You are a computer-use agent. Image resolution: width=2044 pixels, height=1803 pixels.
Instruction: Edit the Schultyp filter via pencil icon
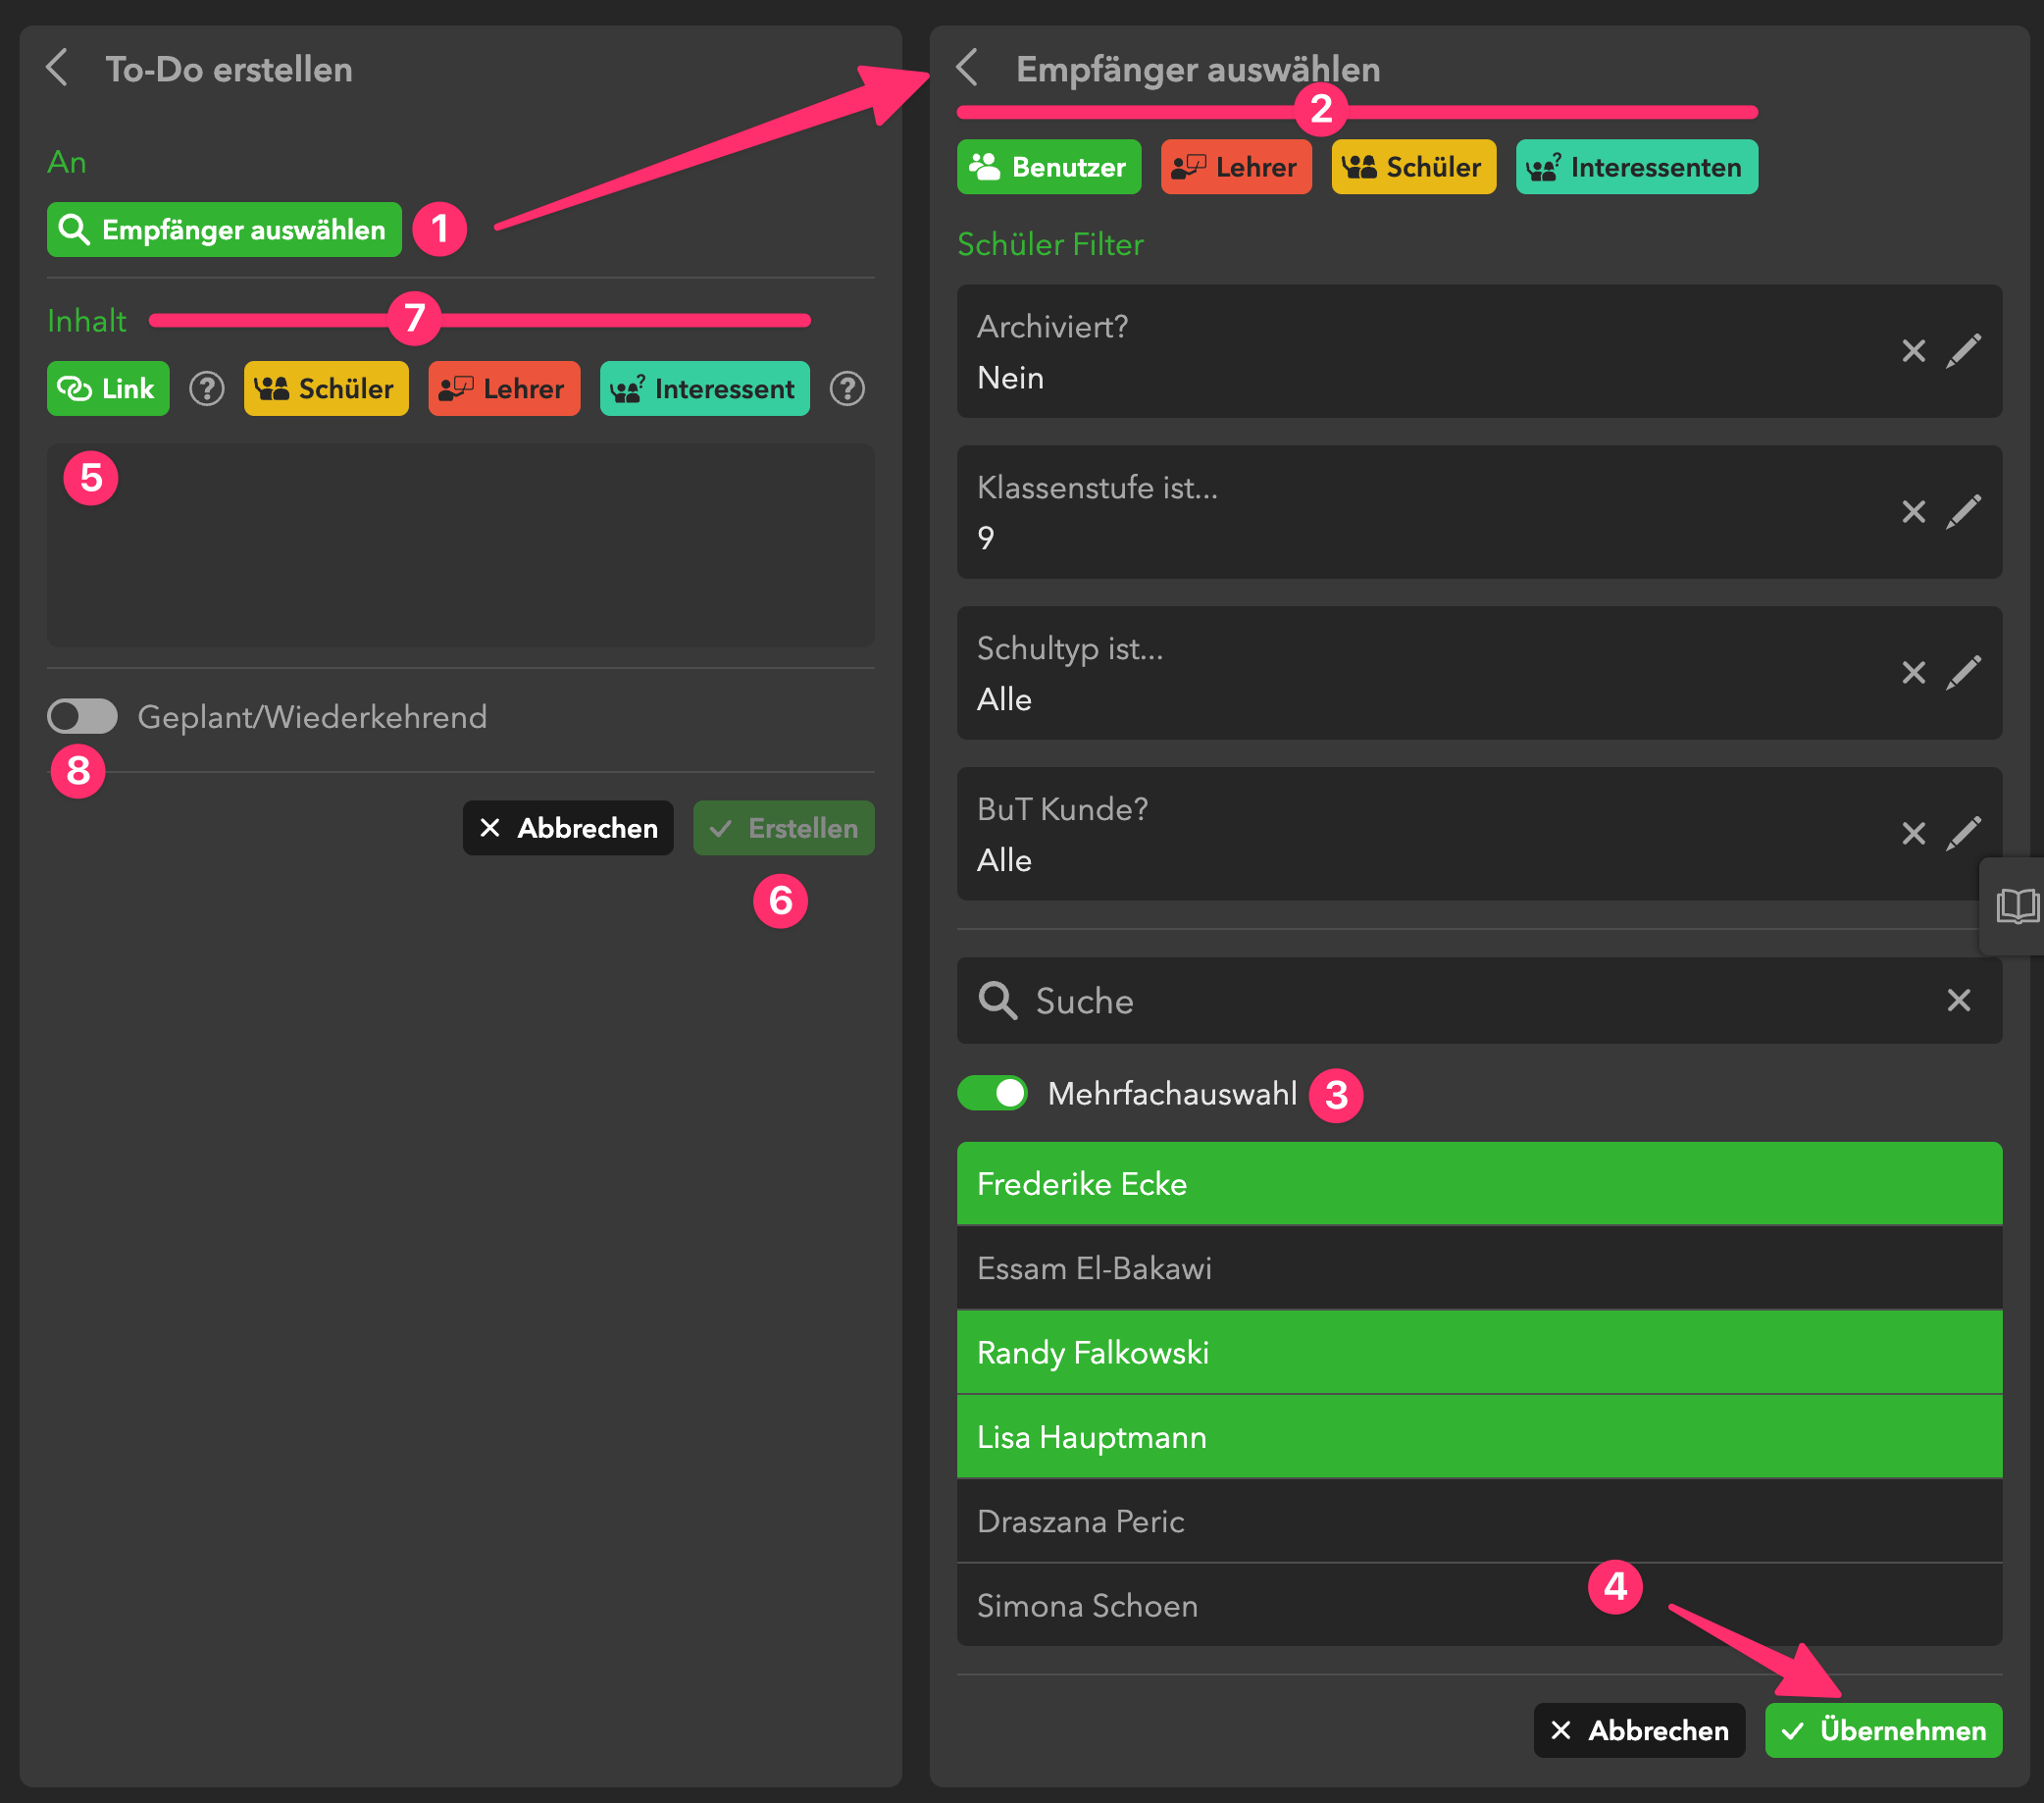[1963, 672]
